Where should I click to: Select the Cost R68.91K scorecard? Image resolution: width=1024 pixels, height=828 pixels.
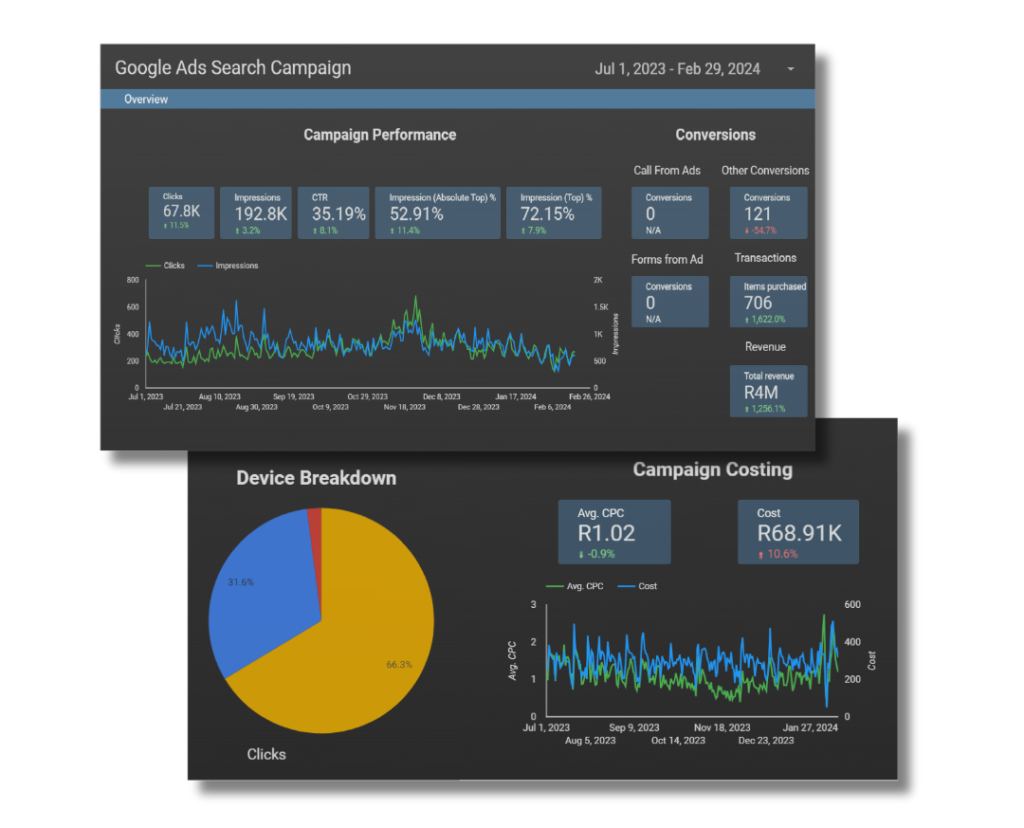point(798,532)
